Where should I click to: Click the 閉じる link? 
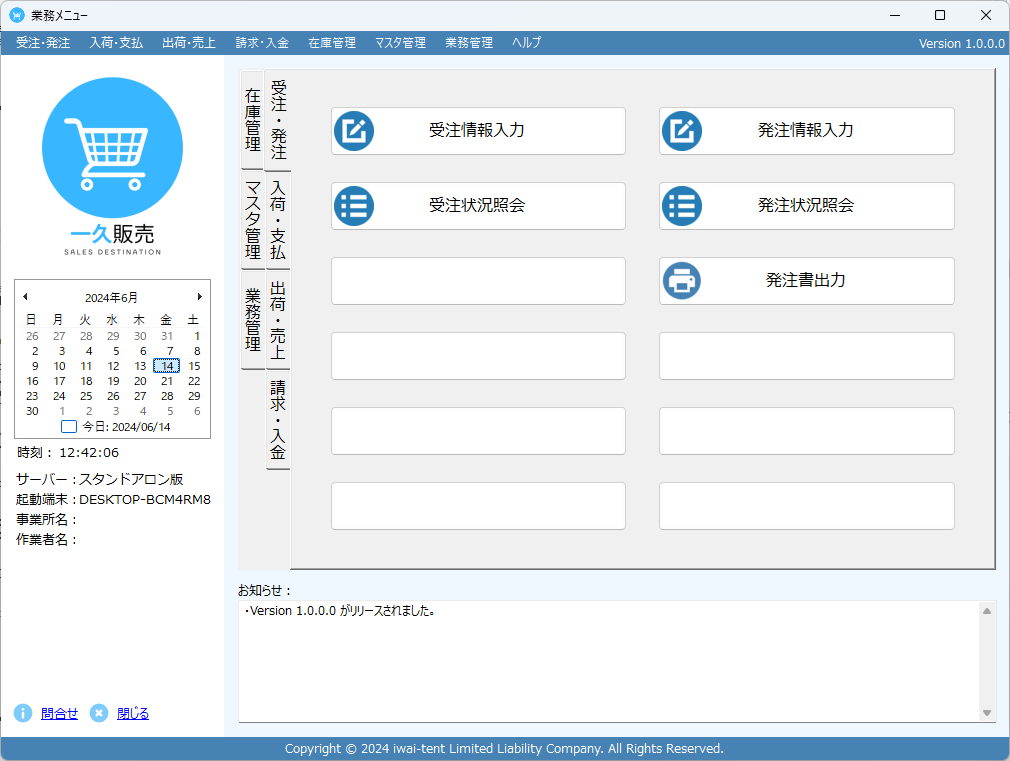click(133, 713)
